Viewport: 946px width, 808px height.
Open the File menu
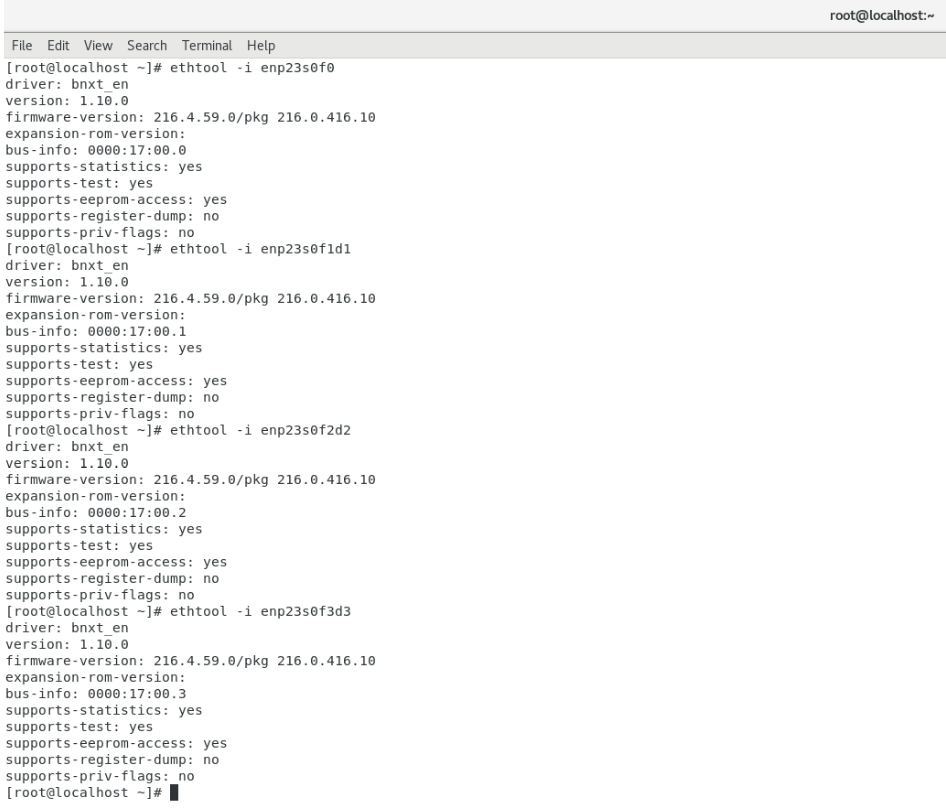click(22, 46)
